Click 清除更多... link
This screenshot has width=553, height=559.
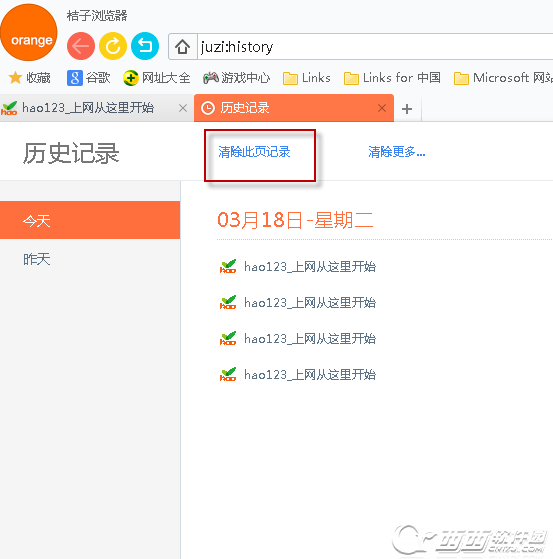coord(397,152)
